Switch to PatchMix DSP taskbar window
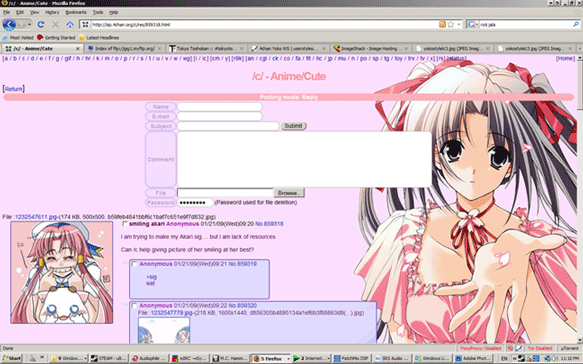This screenshot has height=364, width=583. pos(351,358)
